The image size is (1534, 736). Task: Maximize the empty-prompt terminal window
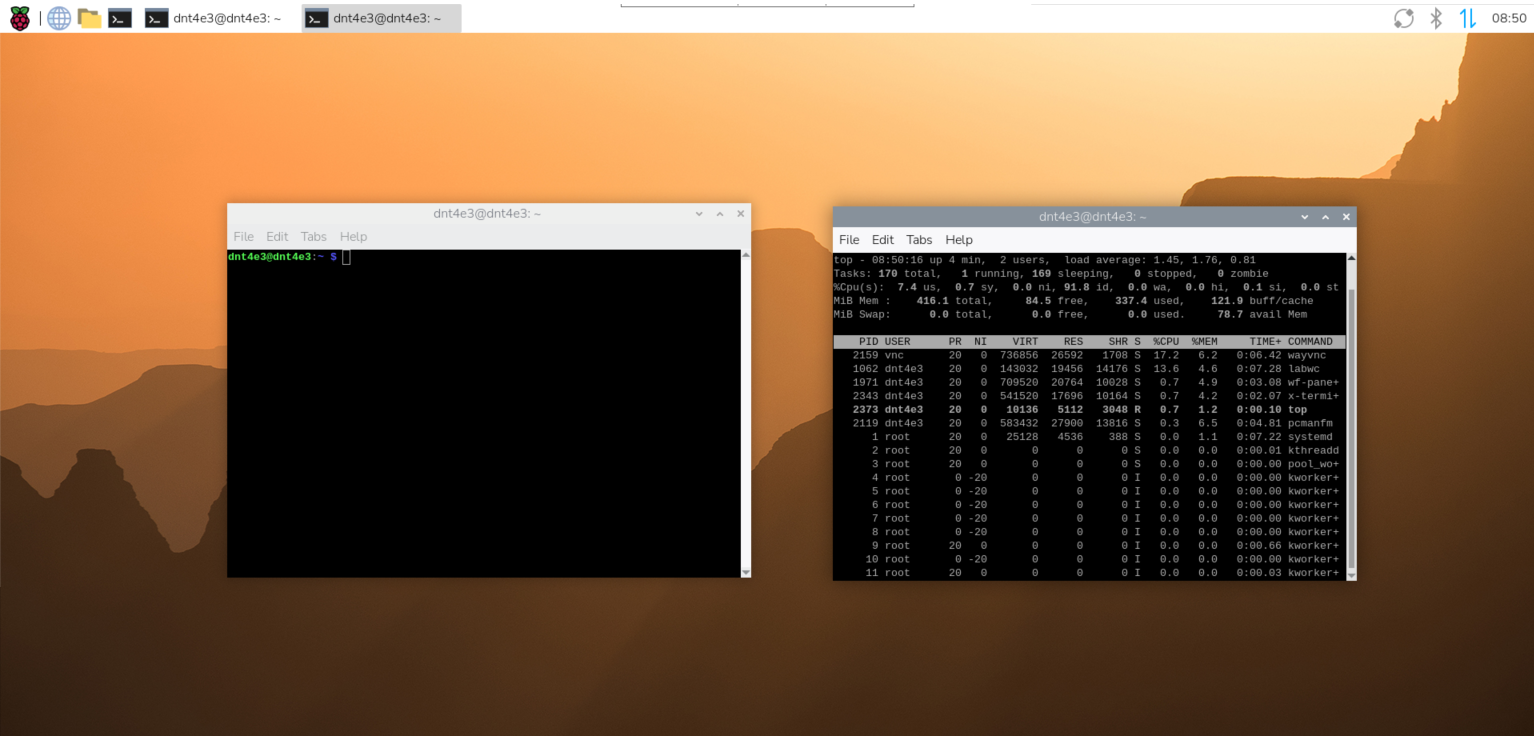pos(719,214)
